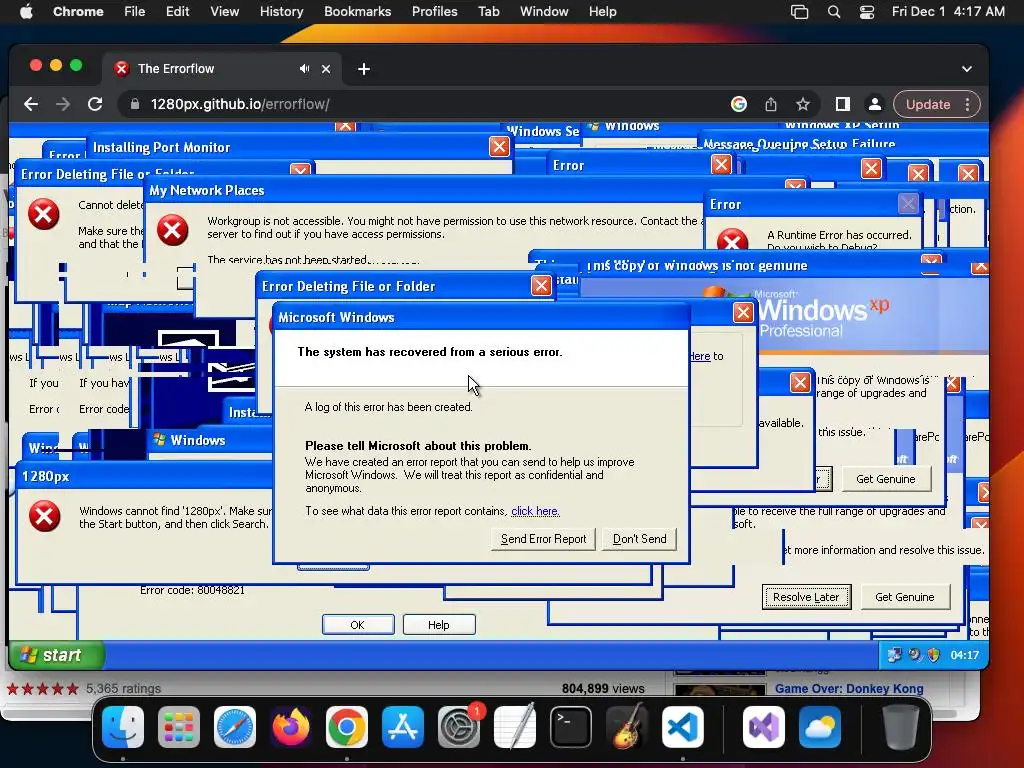The height and width of the screenshot is (768, 1024).
Task: Open the Window menu
Action: (544, 12)
